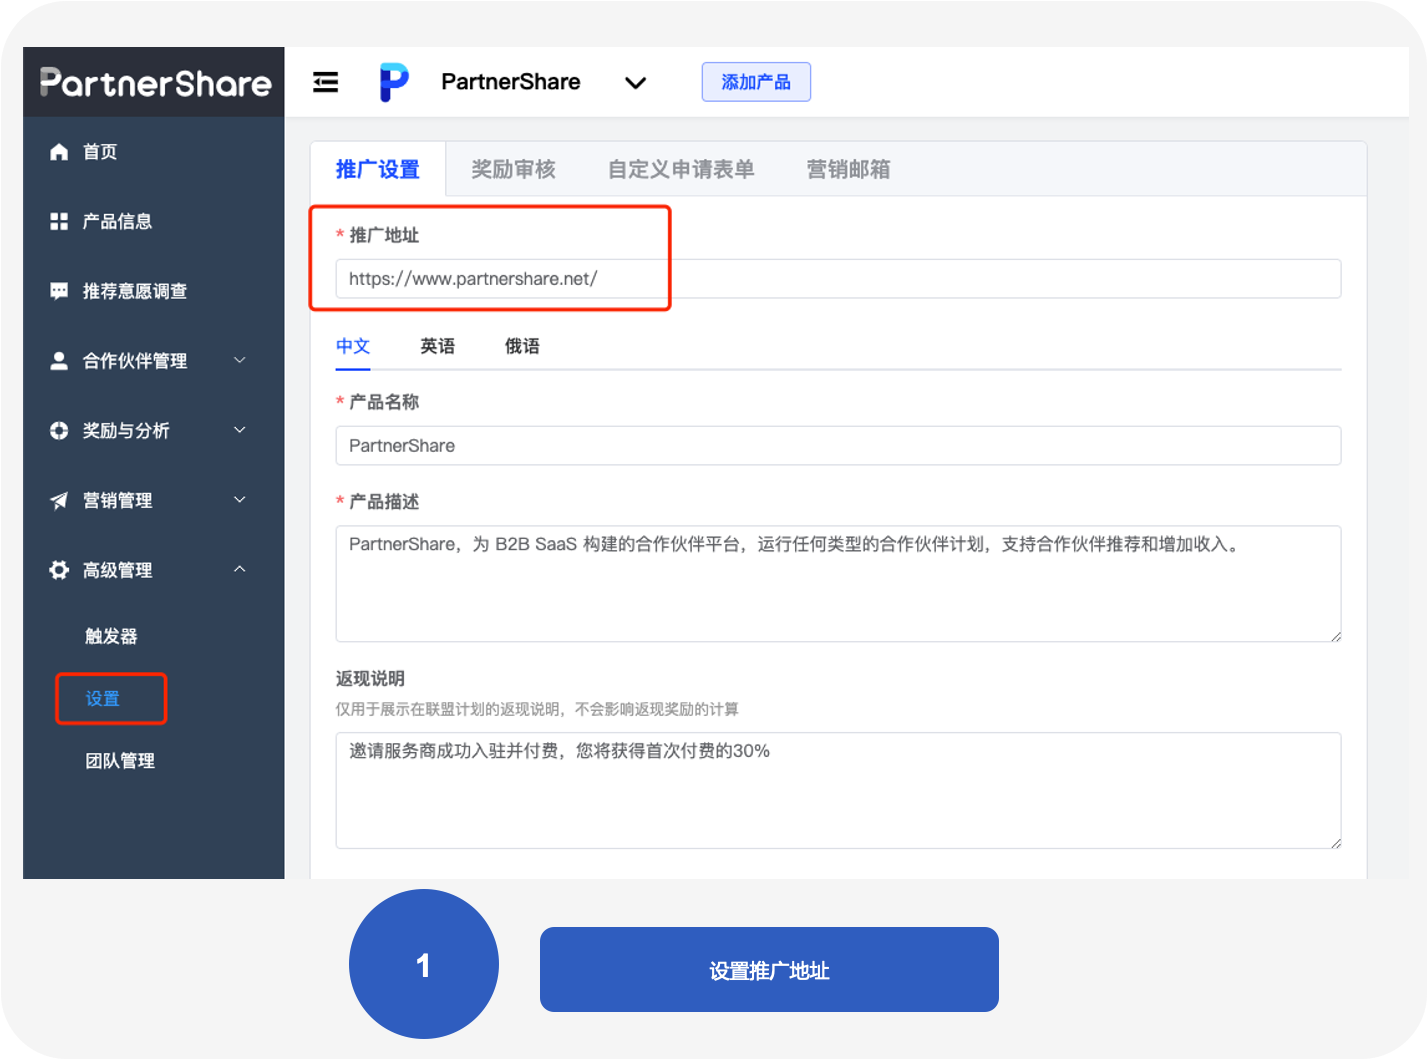Open the PartnerShare product switcher dropdown
The height and width of the screenshot is (1060, 1428).
[x=636, y=83]
